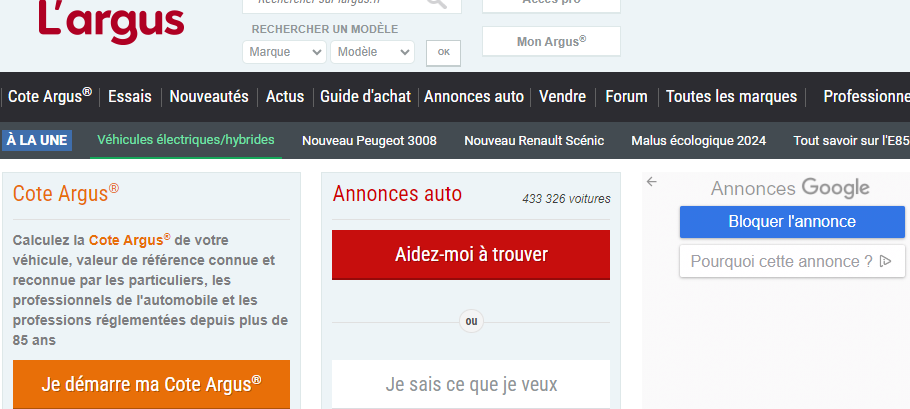
Task: Click Pourquoi cette annonce ? button
Action: [792, 261]
